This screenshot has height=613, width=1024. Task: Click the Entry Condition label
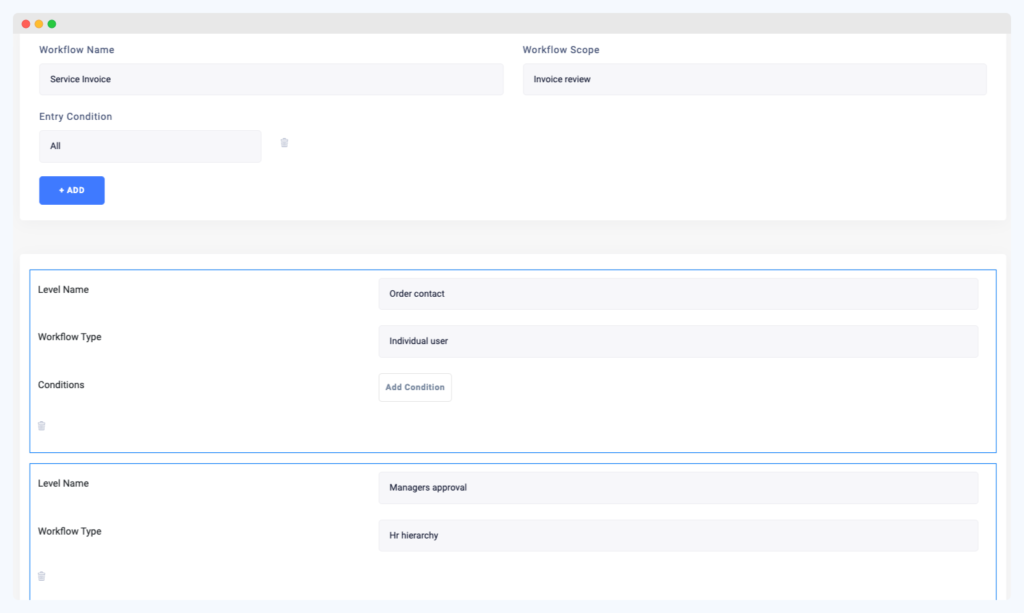pyautogui.click(x=73, y=116)
